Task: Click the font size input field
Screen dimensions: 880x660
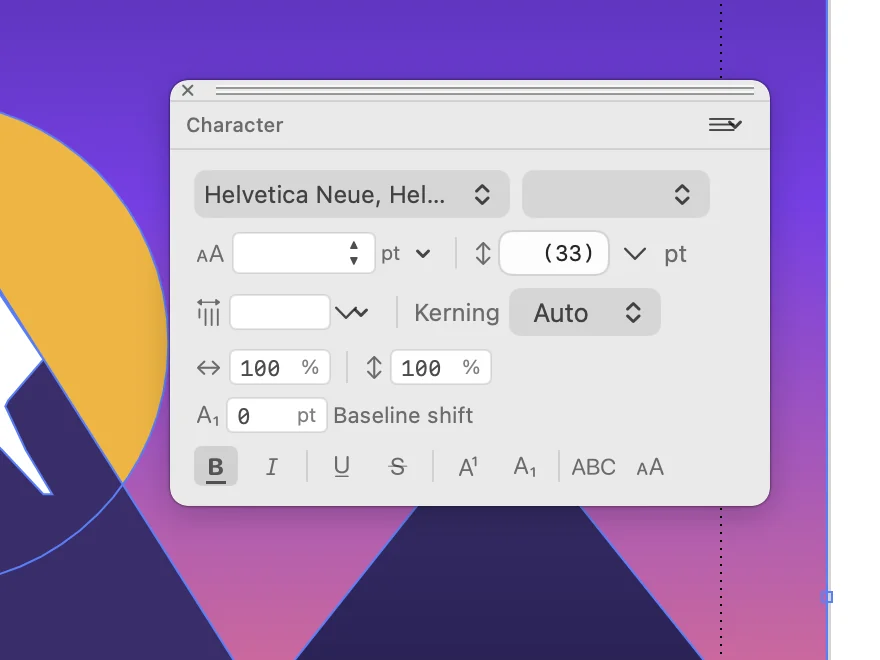Action: click(x=304, y=253)
